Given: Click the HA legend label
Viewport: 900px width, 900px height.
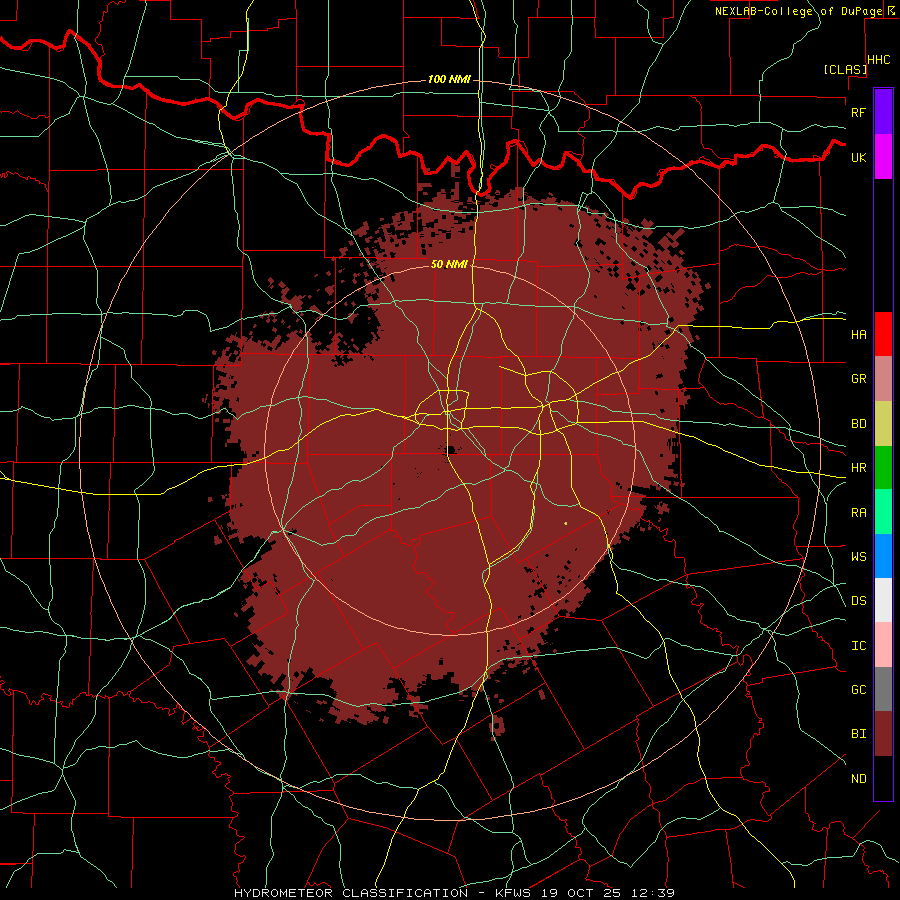Looking at the screenshot, I should (x=859, y=335).
